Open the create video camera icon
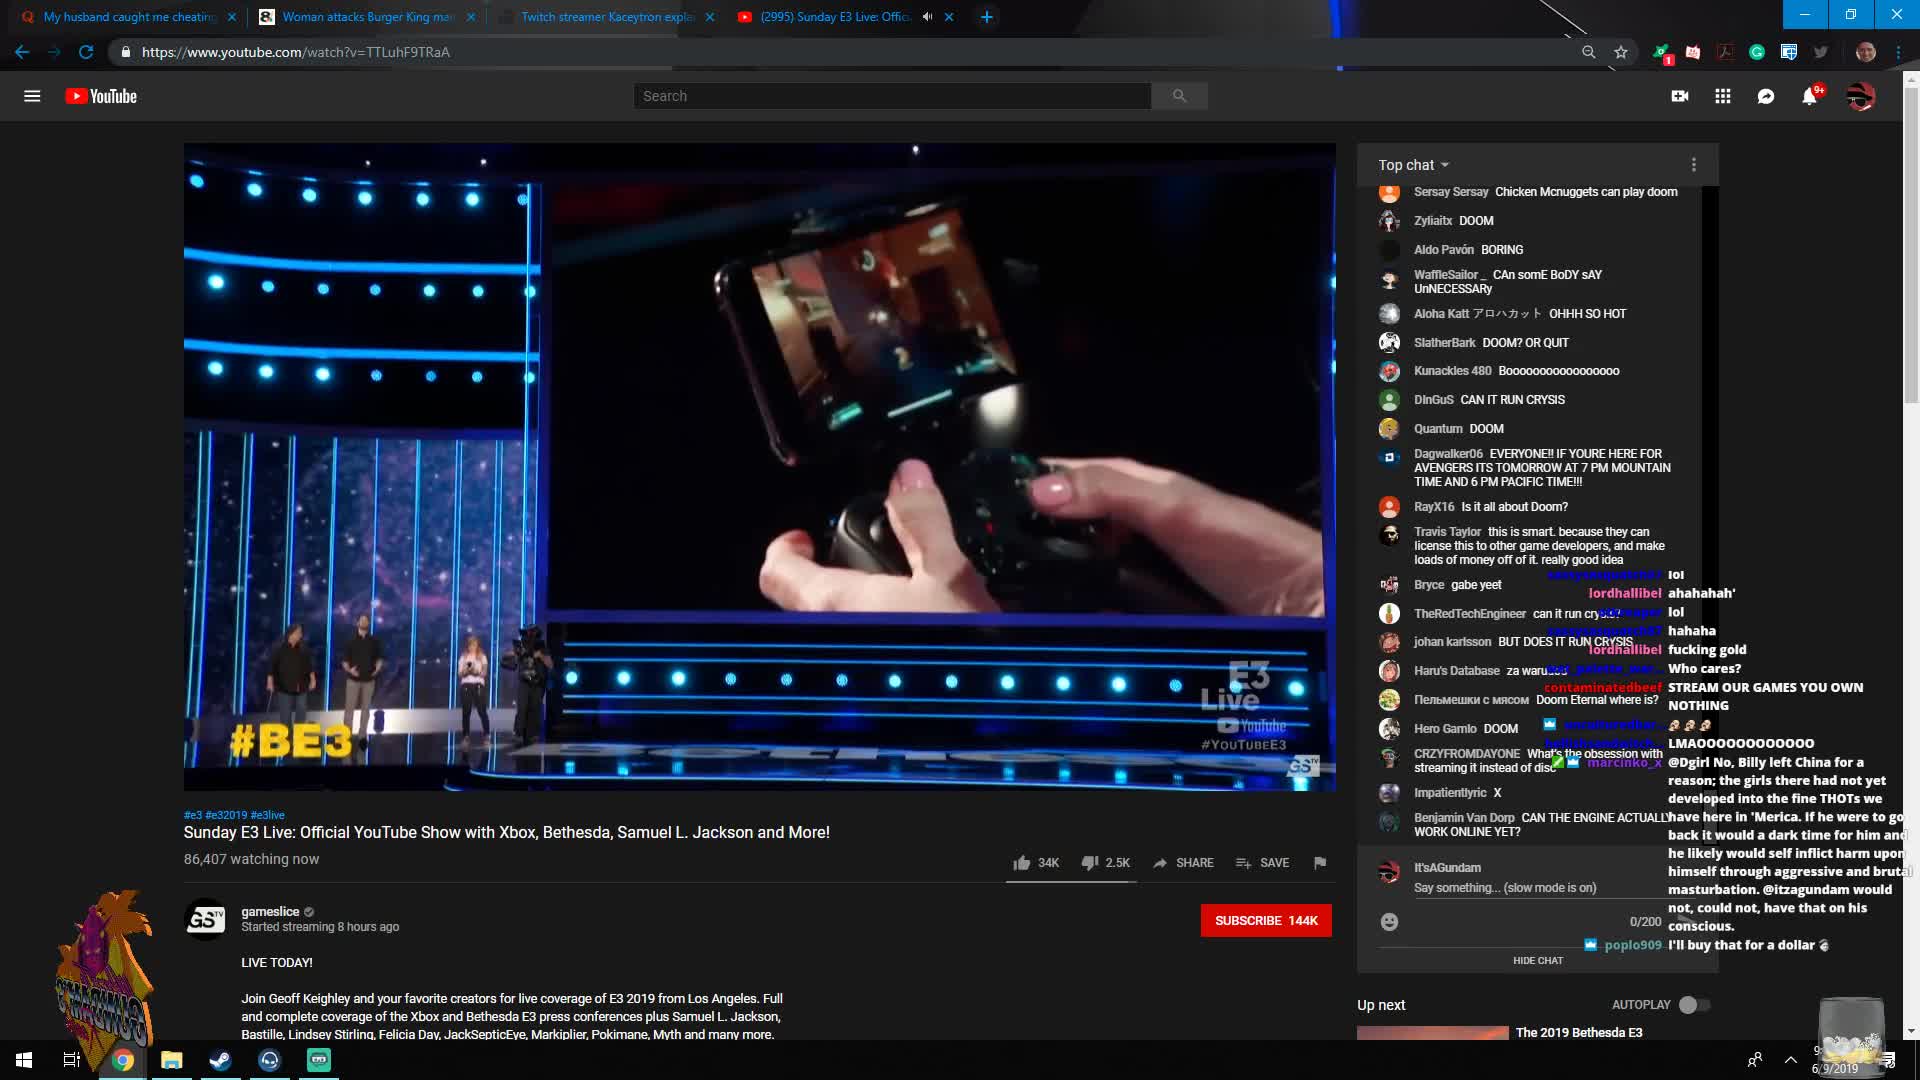 [x=1680, y=96]
